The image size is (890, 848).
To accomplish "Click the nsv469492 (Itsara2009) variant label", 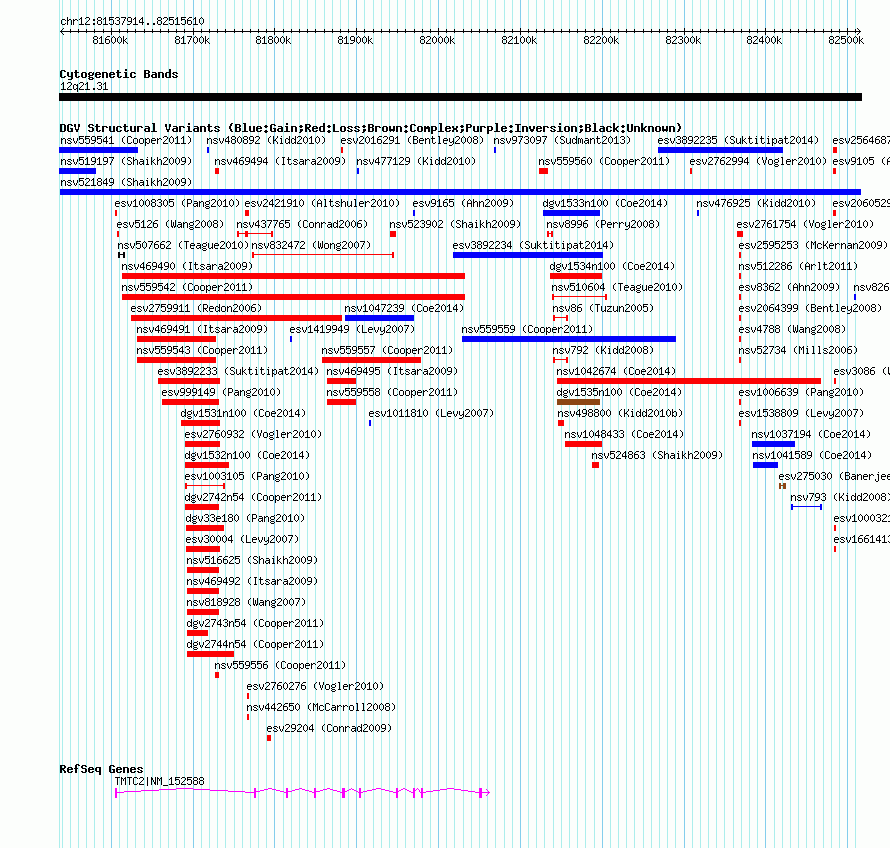I will 252,581.
